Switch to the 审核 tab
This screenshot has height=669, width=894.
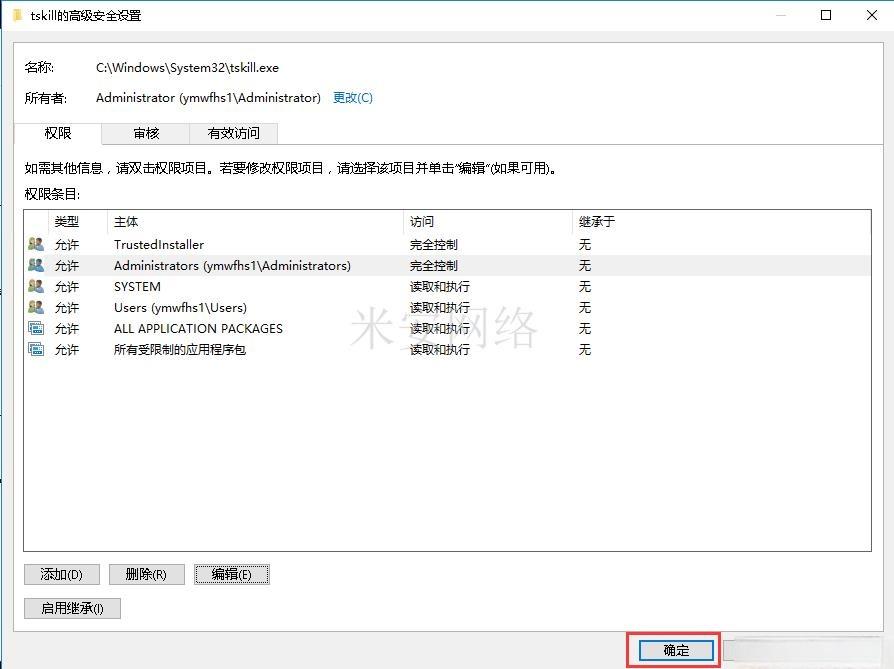pyautogui.click(x=146, y=133)
